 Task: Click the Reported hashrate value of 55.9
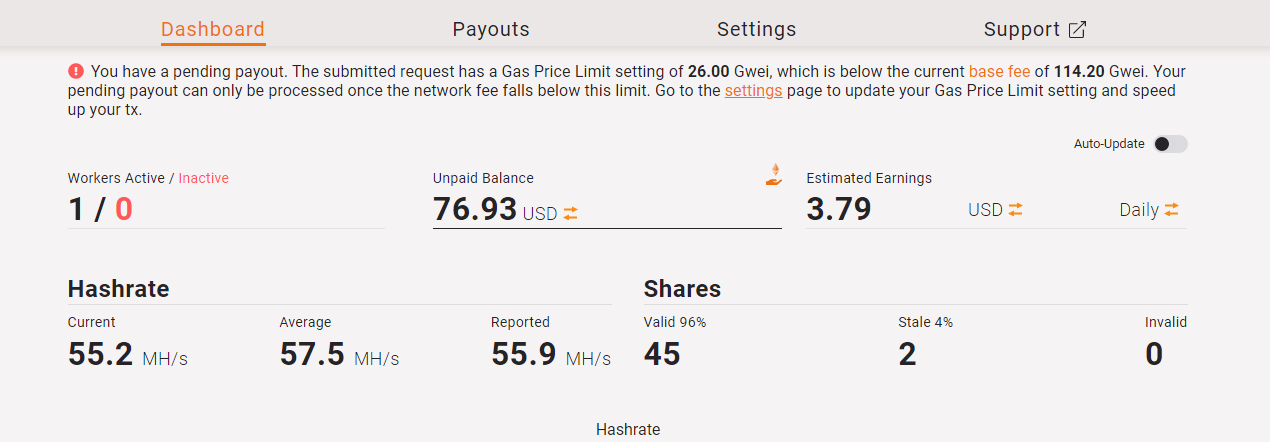pyautogui.click(x=523, y=354)
